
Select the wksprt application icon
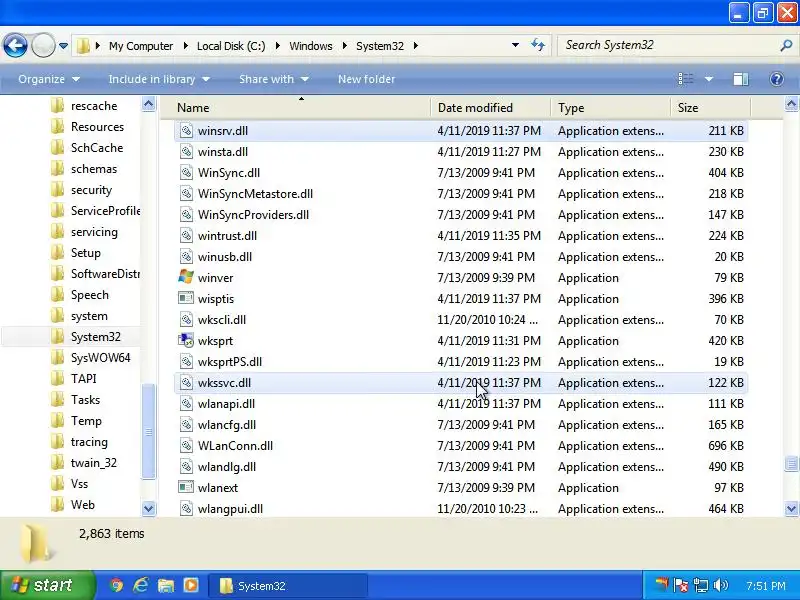click(186, 341)
